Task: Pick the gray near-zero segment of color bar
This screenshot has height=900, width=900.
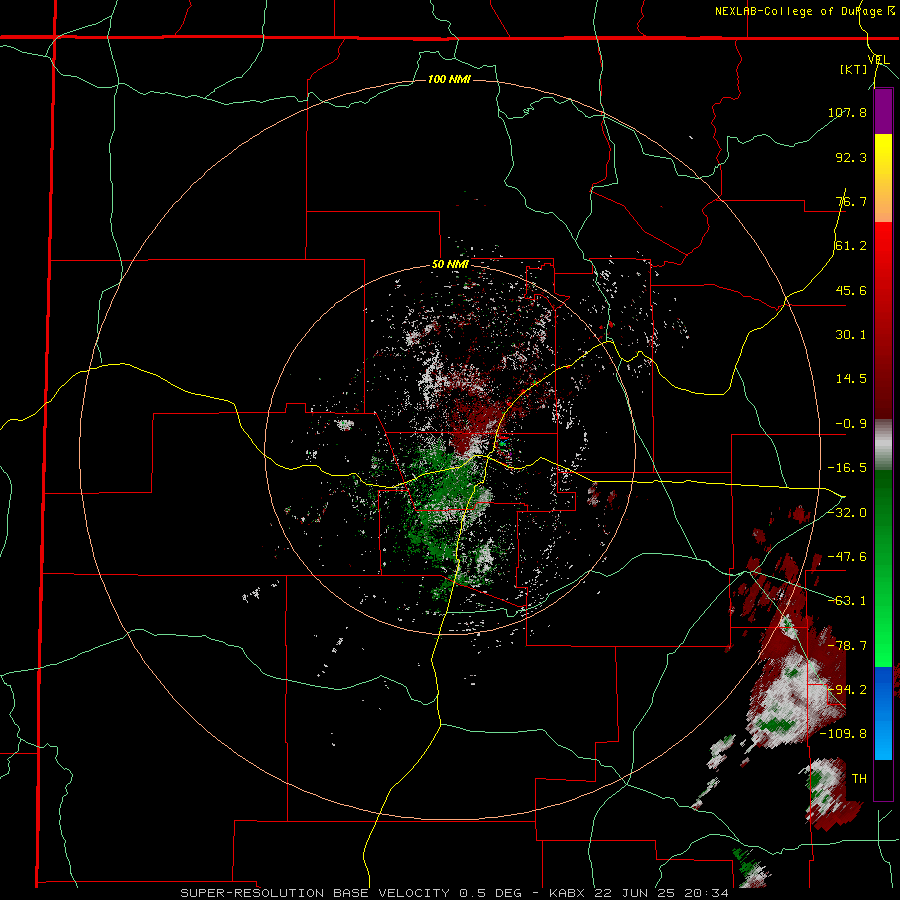Action: pyautogui.click(x=883, y=445)
